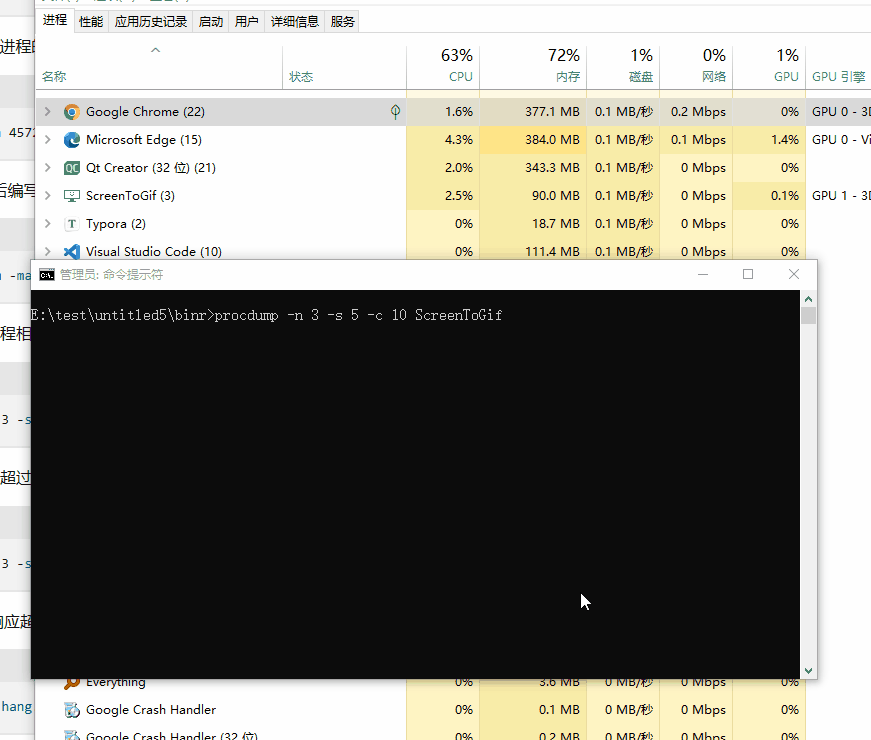Select the Qt Creator (32 位) (21) row
Screen dimensions: 871x740
tap(453, 168)
